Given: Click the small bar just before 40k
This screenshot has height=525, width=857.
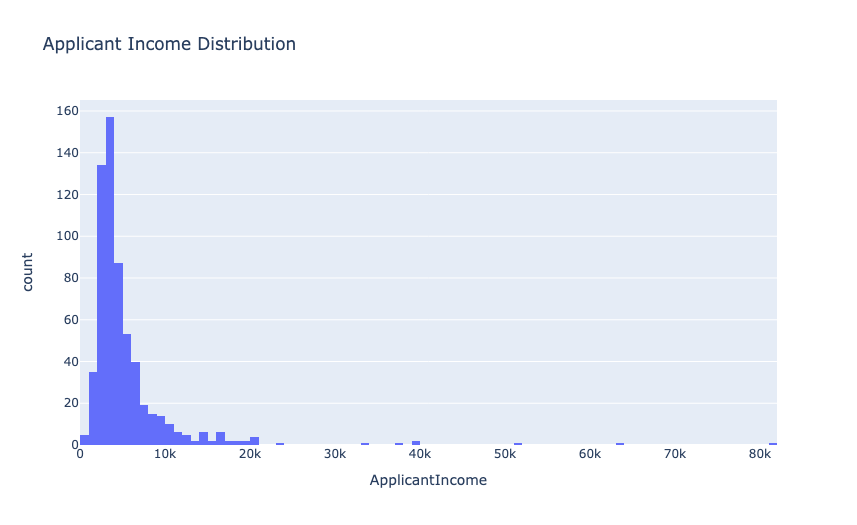Looking at the screenshot, I should 416,443.
